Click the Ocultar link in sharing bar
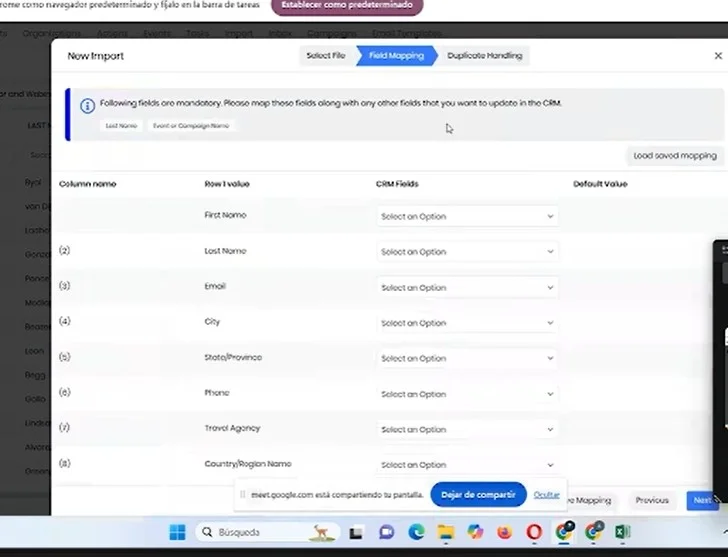This screenshot has width=728, height=557. (x=546, y=495)
